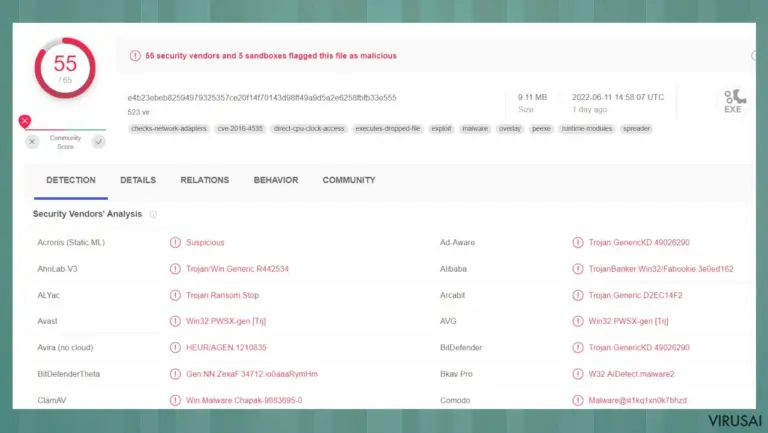The width and height of the screenshot is (768, 433).
Task: Click the 2022-06-11 14:58:07 UTC timestamp
Action: click(618, 97)
